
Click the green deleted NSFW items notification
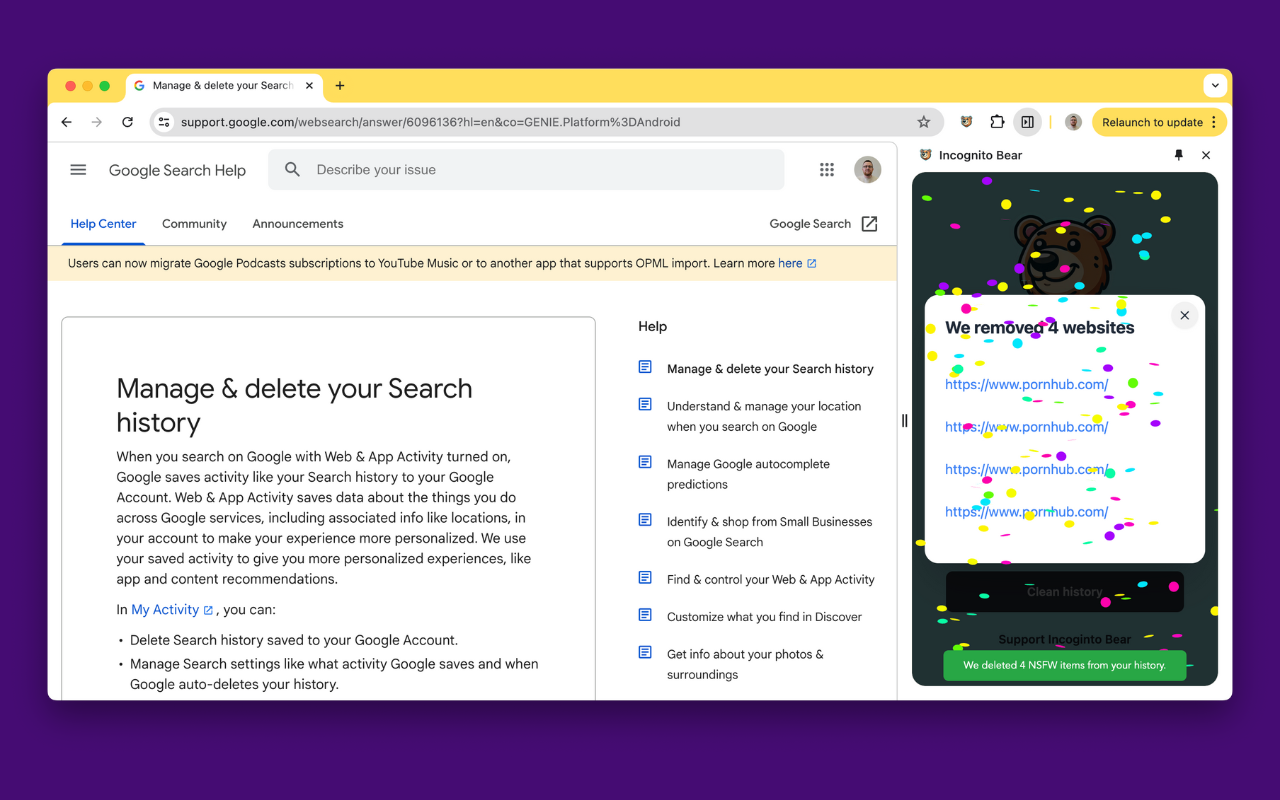click(1064, 665)
